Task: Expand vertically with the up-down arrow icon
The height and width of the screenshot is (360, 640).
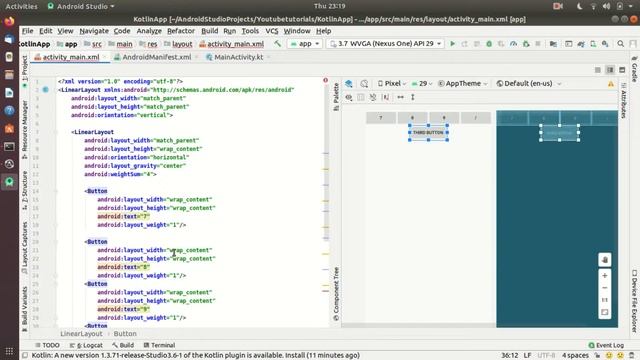Action: pos(413,97)
